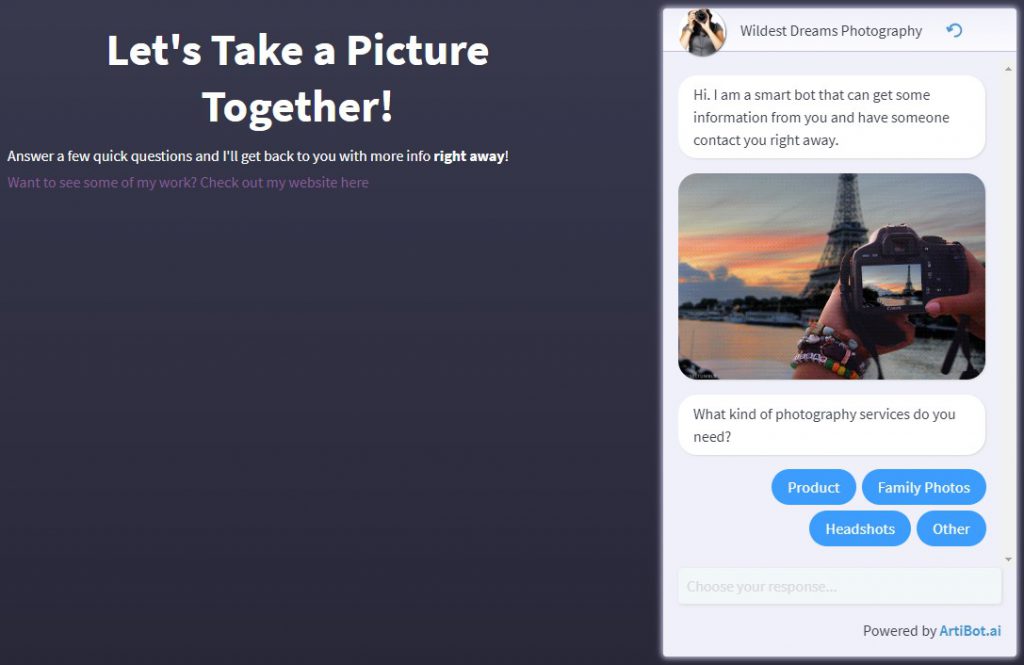1024x665 pixels.
Task: Click the restart conversation arrow icon
Action: 954,30
